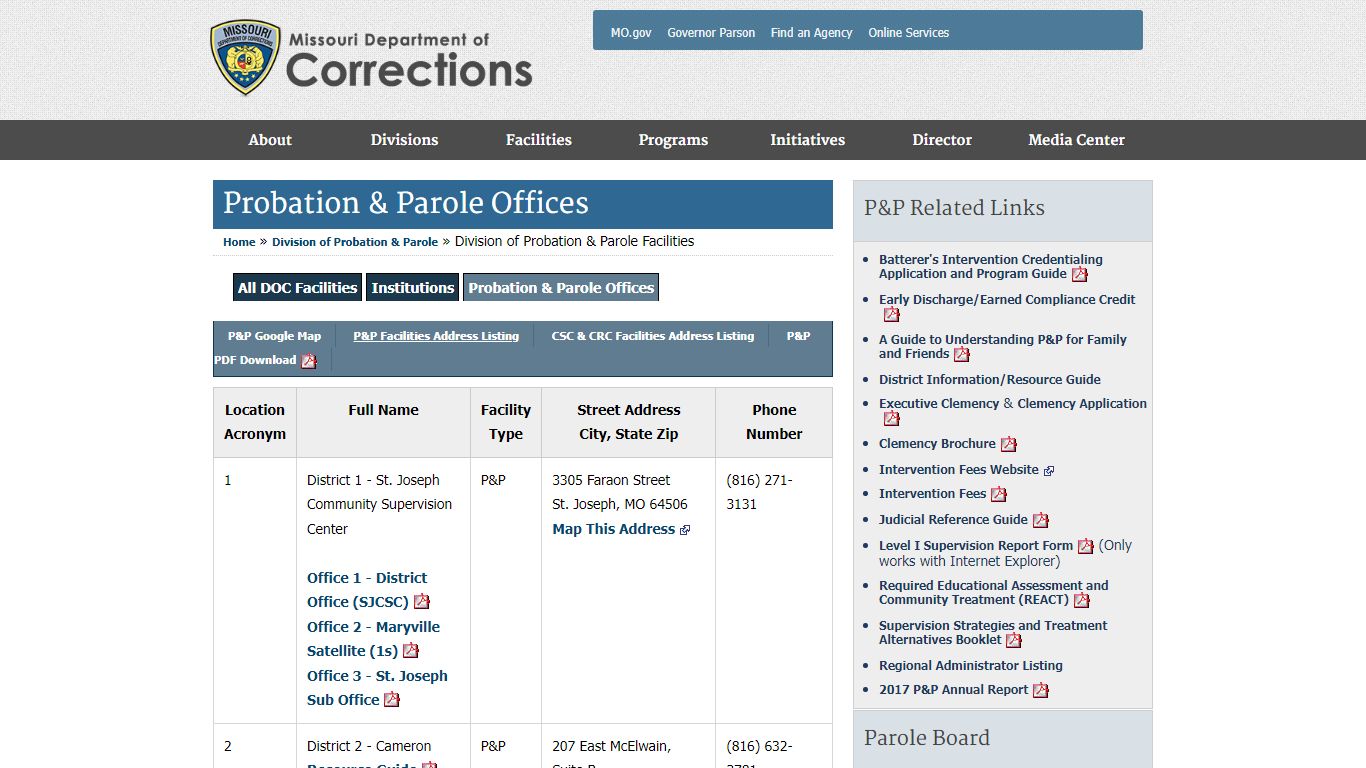Open the Initiatives menu

point(807,140)
